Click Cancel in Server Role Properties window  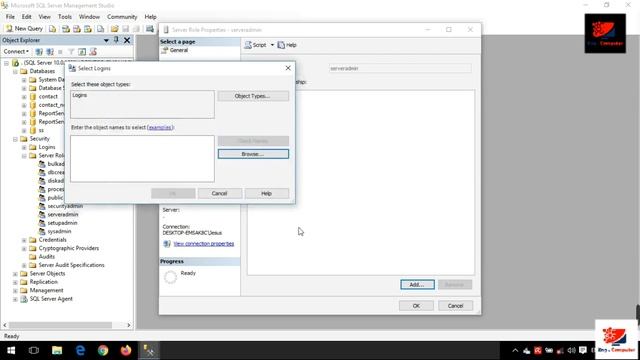(x=455, y=306)
